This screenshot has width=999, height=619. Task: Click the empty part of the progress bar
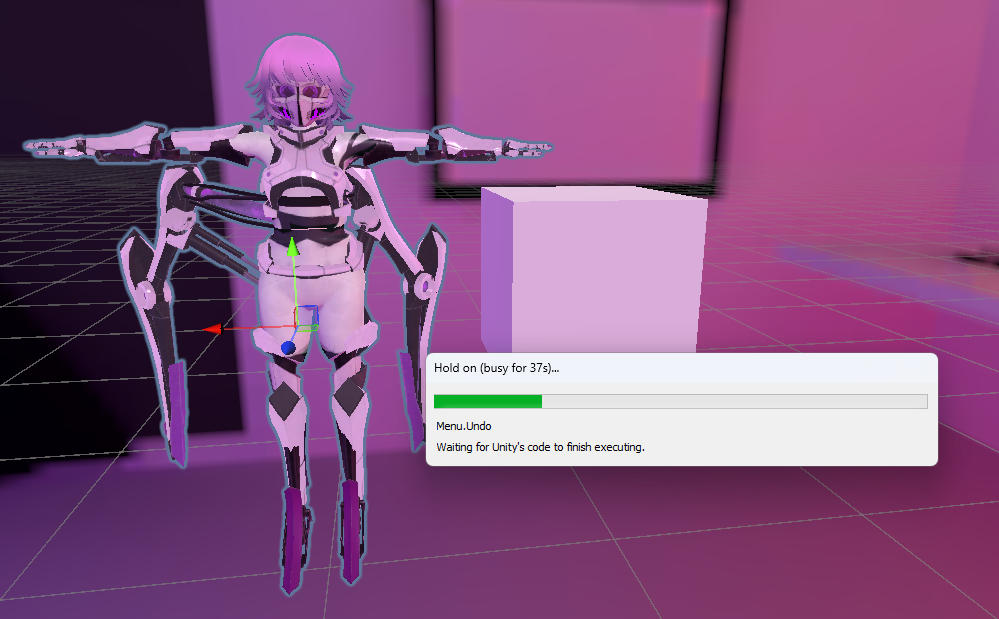tap(733, 401)
